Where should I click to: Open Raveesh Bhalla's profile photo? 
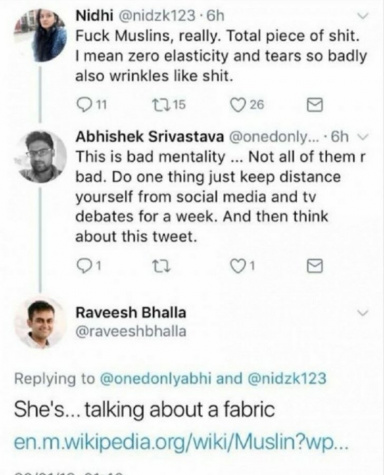pyautogui.click(x=40, y=323)
